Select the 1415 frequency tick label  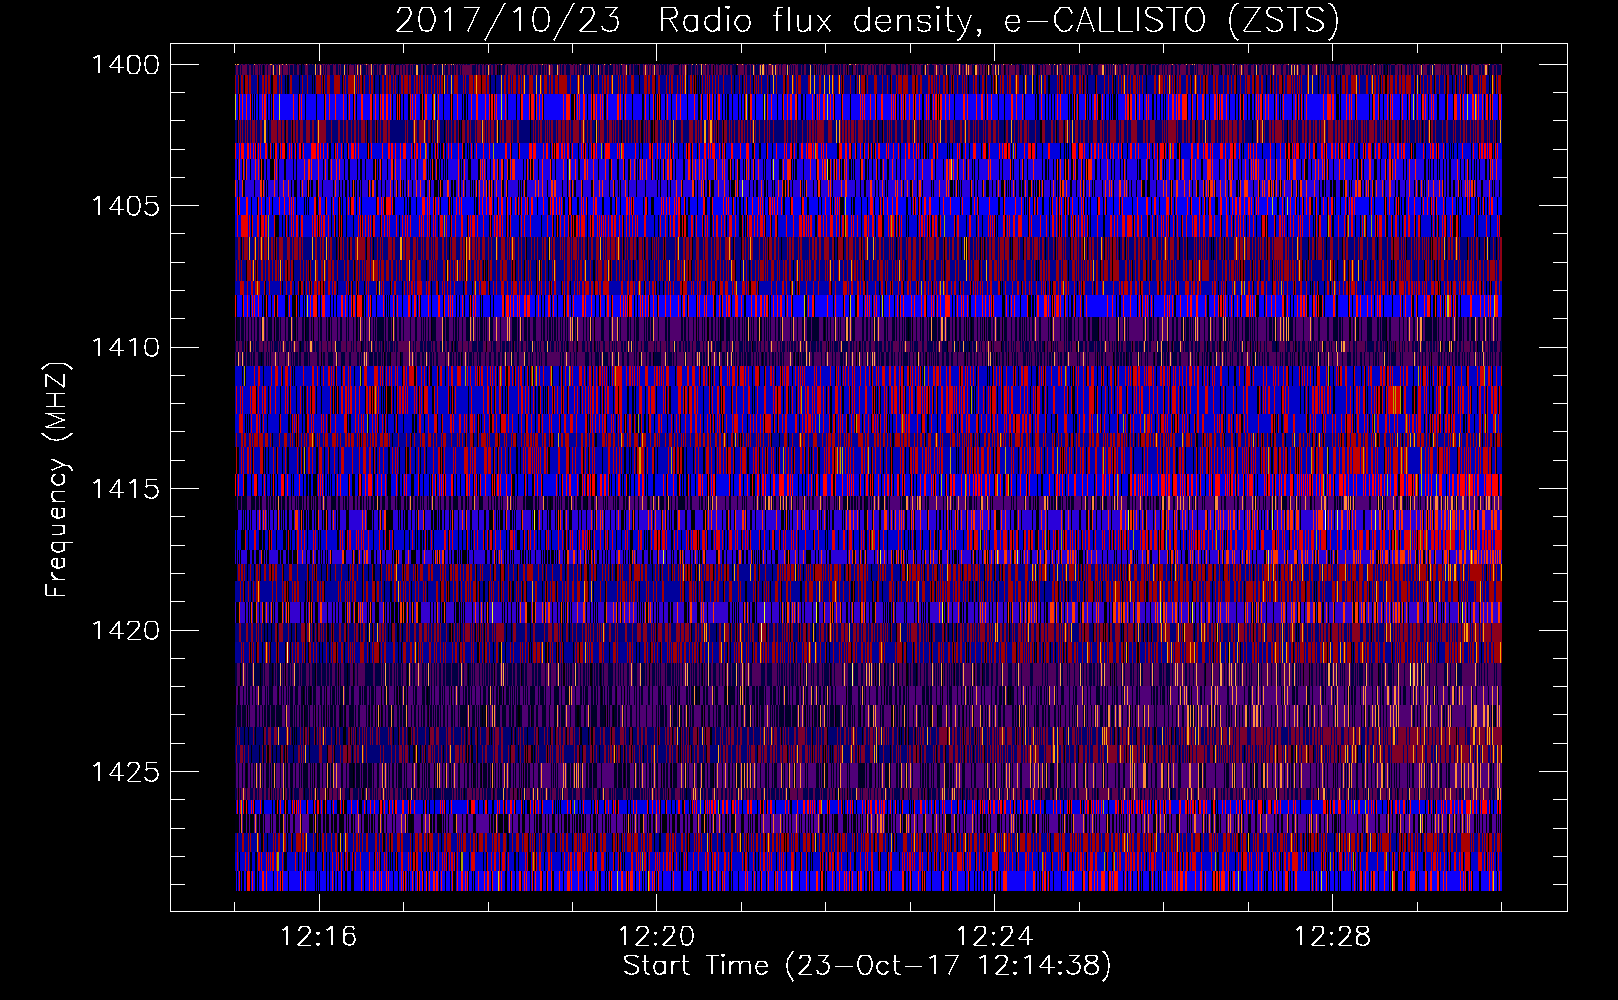[125, 489]
